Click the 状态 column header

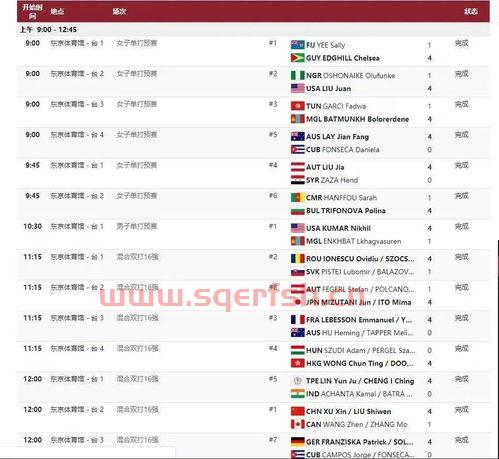click(470, 12)
